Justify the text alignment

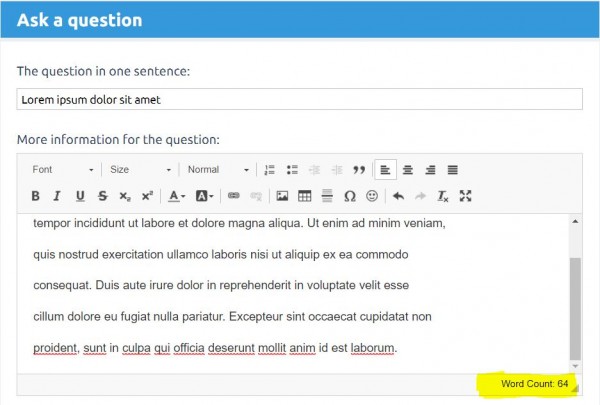click(452, 170)
